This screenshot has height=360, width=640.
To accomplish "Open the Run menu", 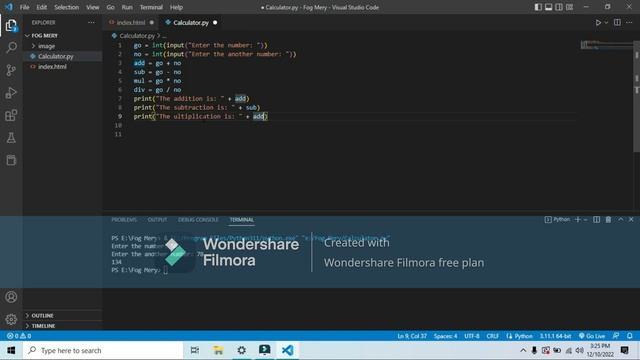I will click(x=127, y=7).
